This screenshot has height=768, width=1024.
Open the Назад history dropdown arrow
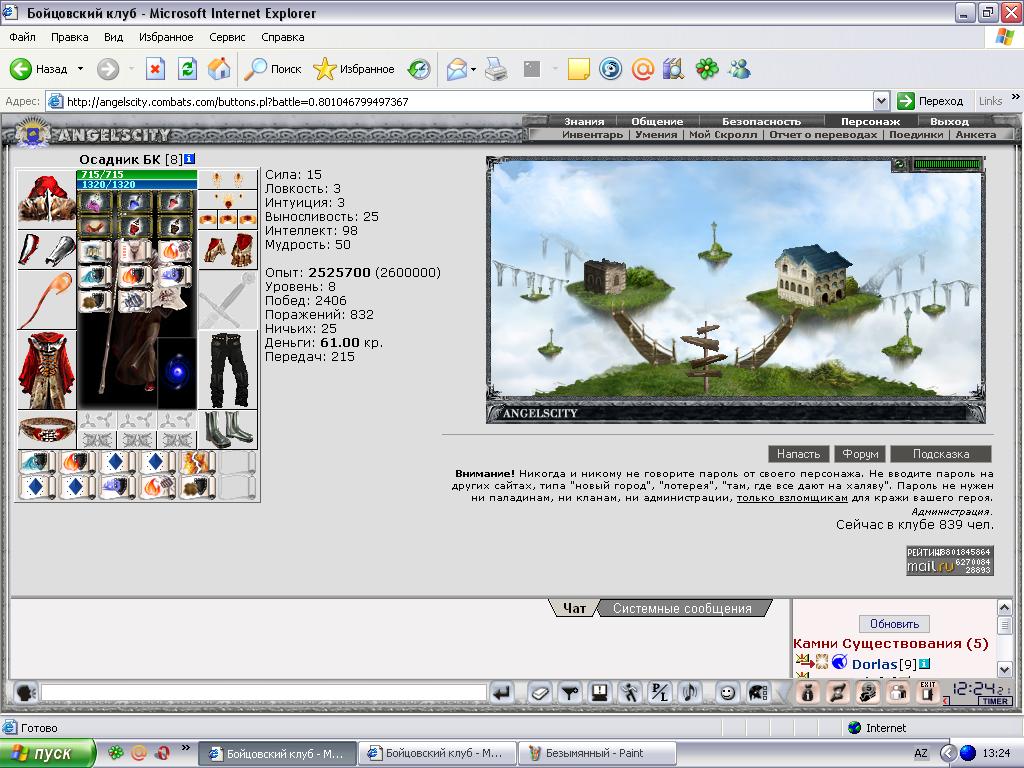[80, 69]
